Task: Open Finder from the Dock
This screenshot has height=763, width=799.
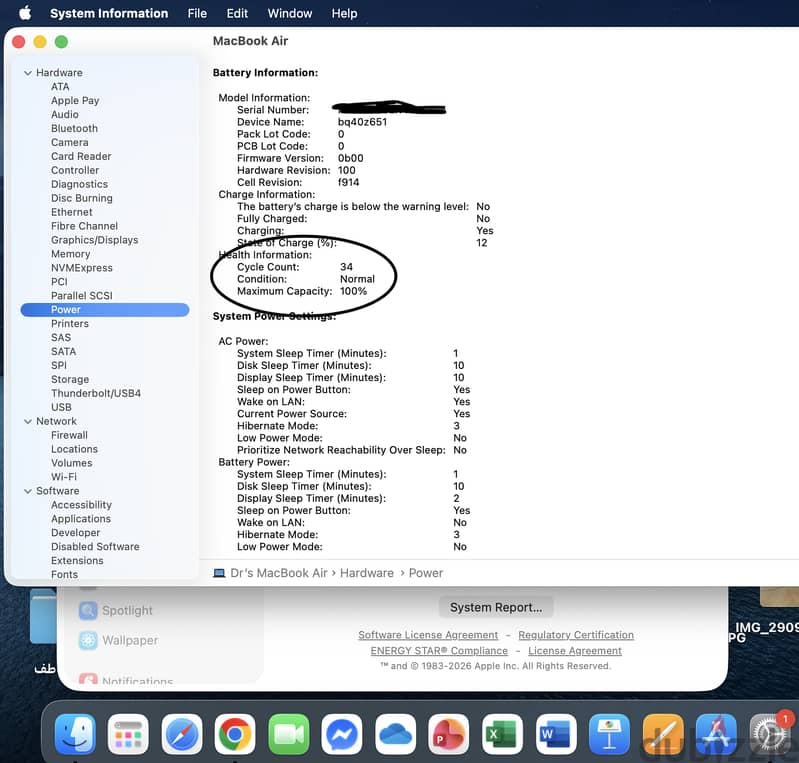Action: [x=75, y=734]
